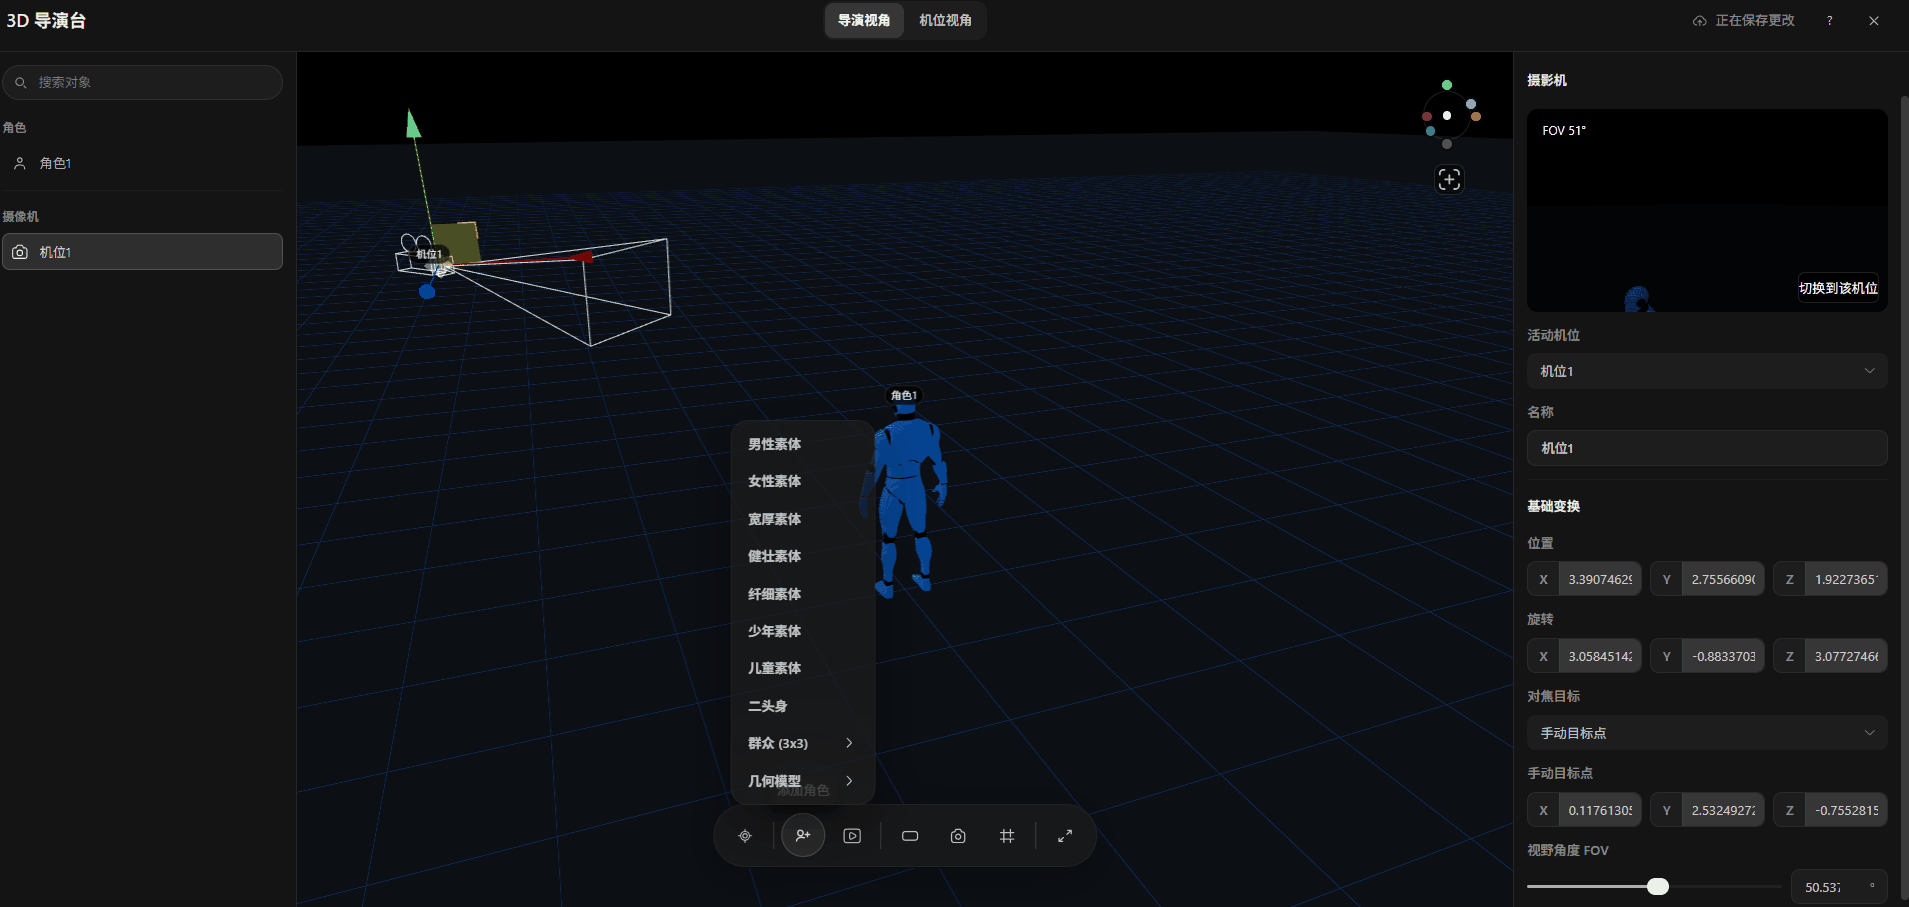This screenshot has height=907, width=1909.
Task: Click the 名称 input field containing 机位1
Action: (x=1707, y=448)
